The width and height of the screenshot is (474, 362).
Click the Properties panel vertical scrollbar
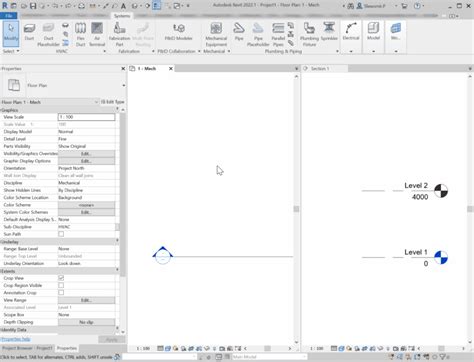coord(123,195)
